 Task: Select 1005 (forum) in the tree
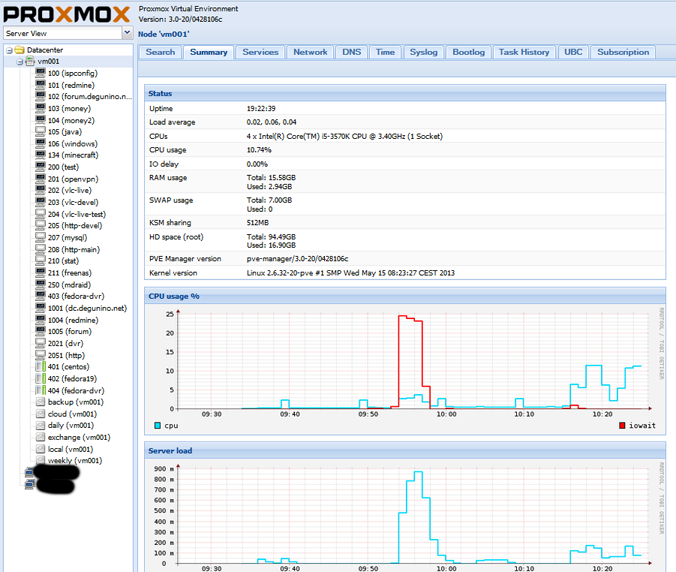pyautogui.click(x=70, y=331)
